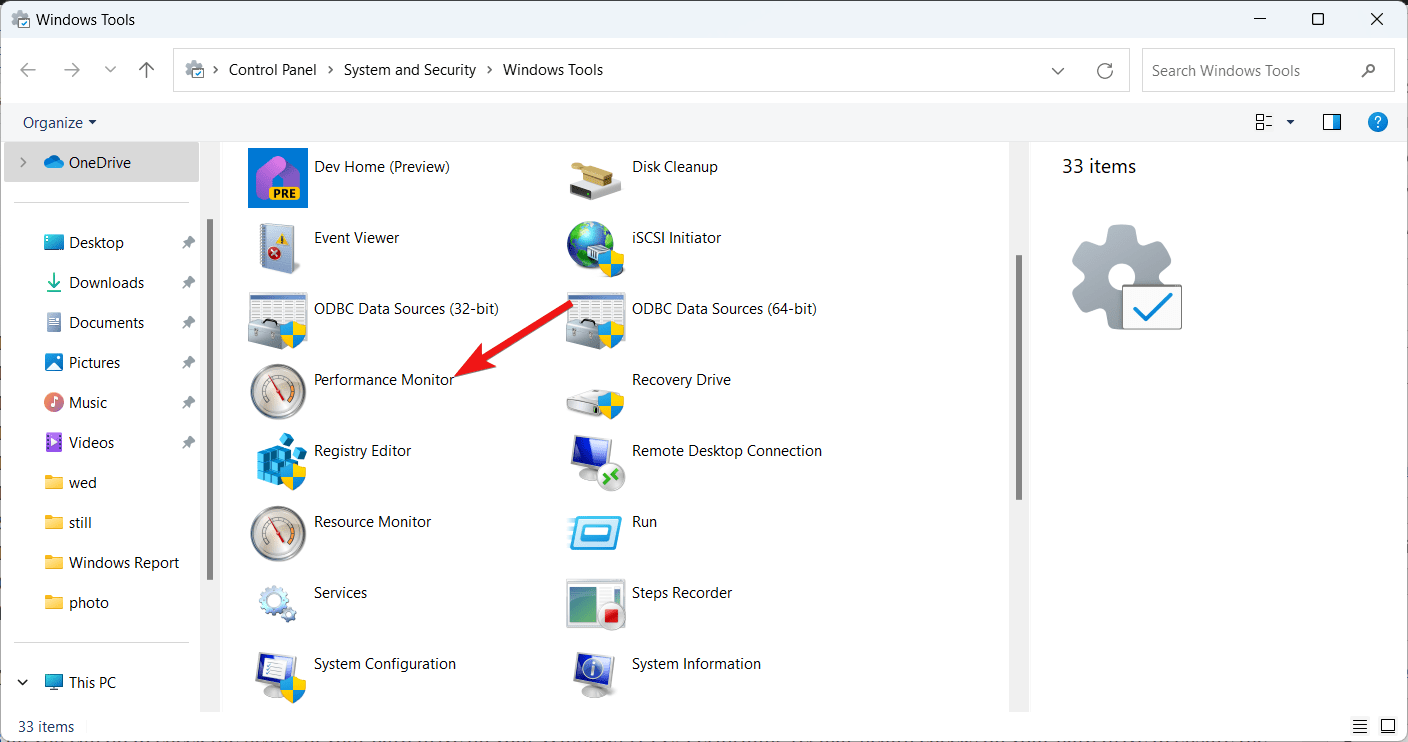
Task: Switch to large icons view in status bar
Action: coord(1389,726)
